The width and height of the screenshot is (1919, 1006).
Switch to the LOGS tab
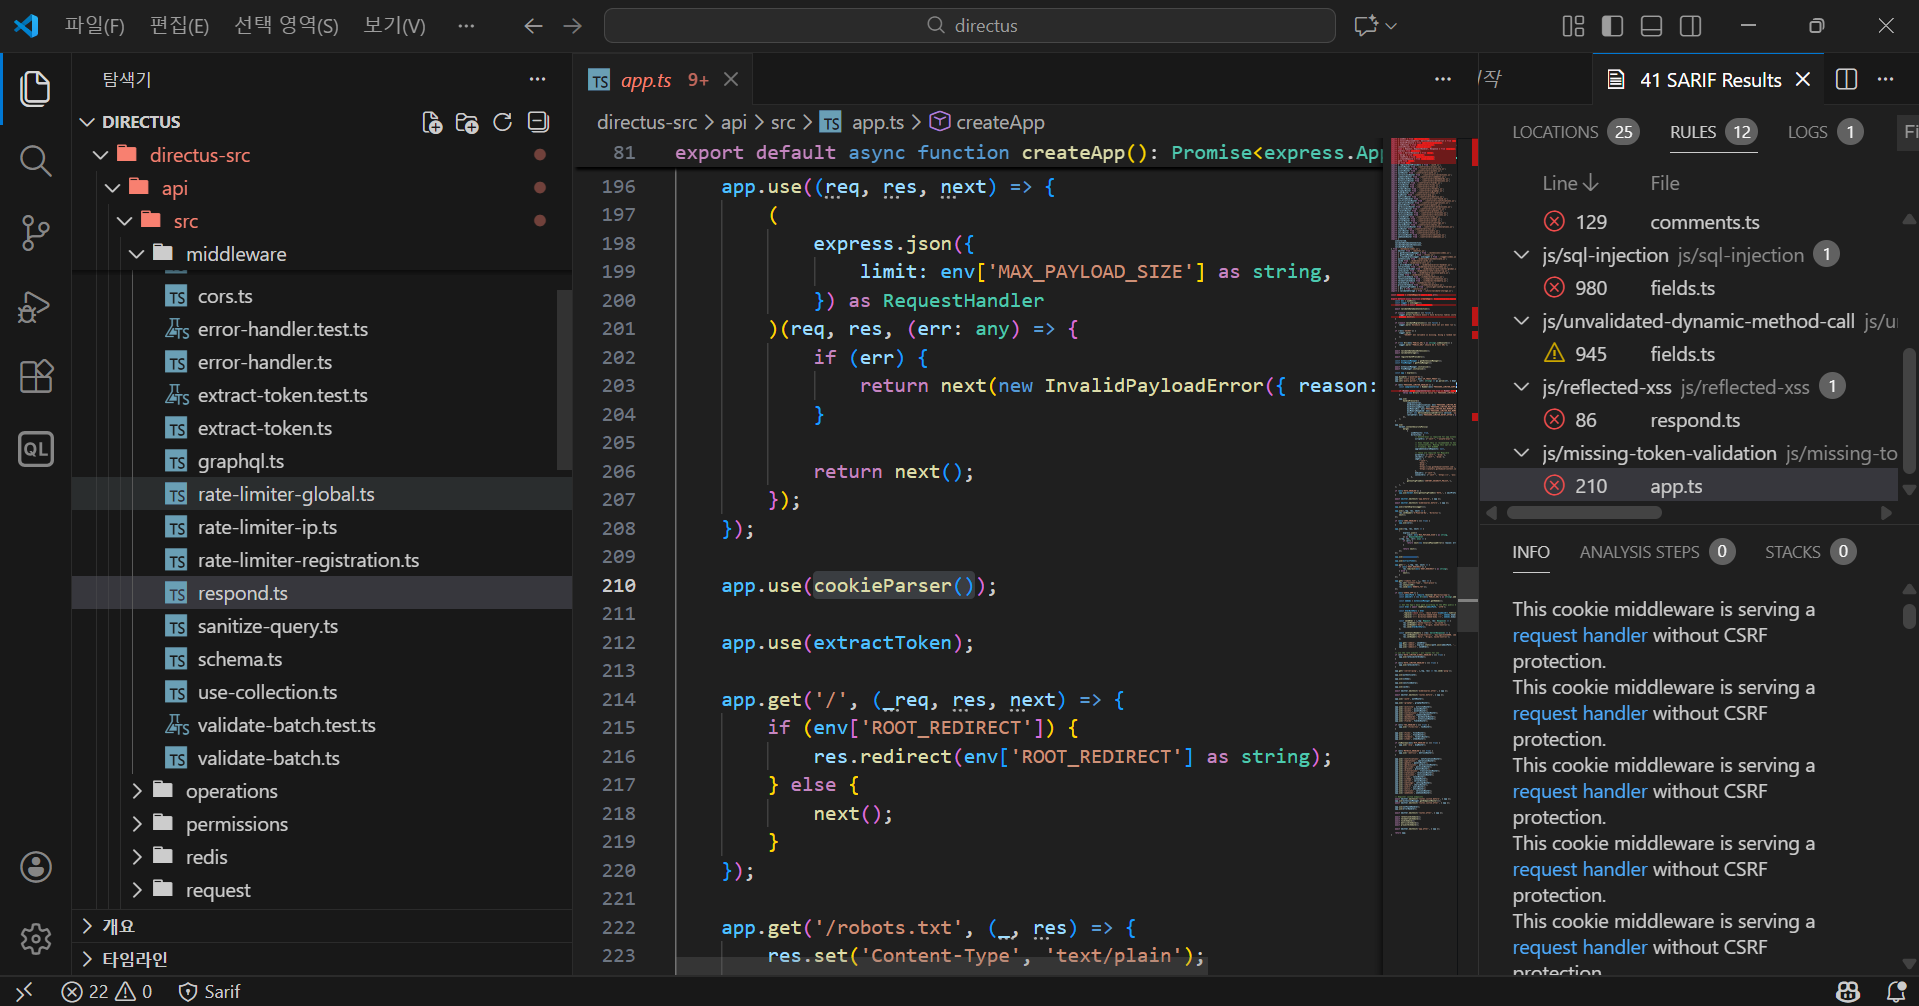pos(1825,132)
